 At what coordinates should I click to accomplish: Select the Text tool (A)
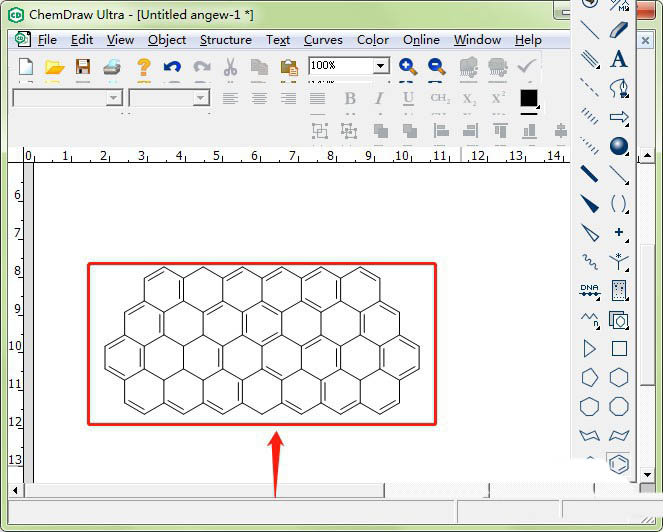[619, 59]
